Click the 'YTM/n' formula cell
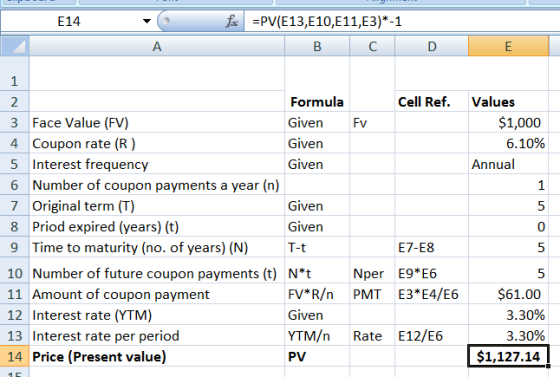Viewport: 560px width, 377px height. click(317, 336)
